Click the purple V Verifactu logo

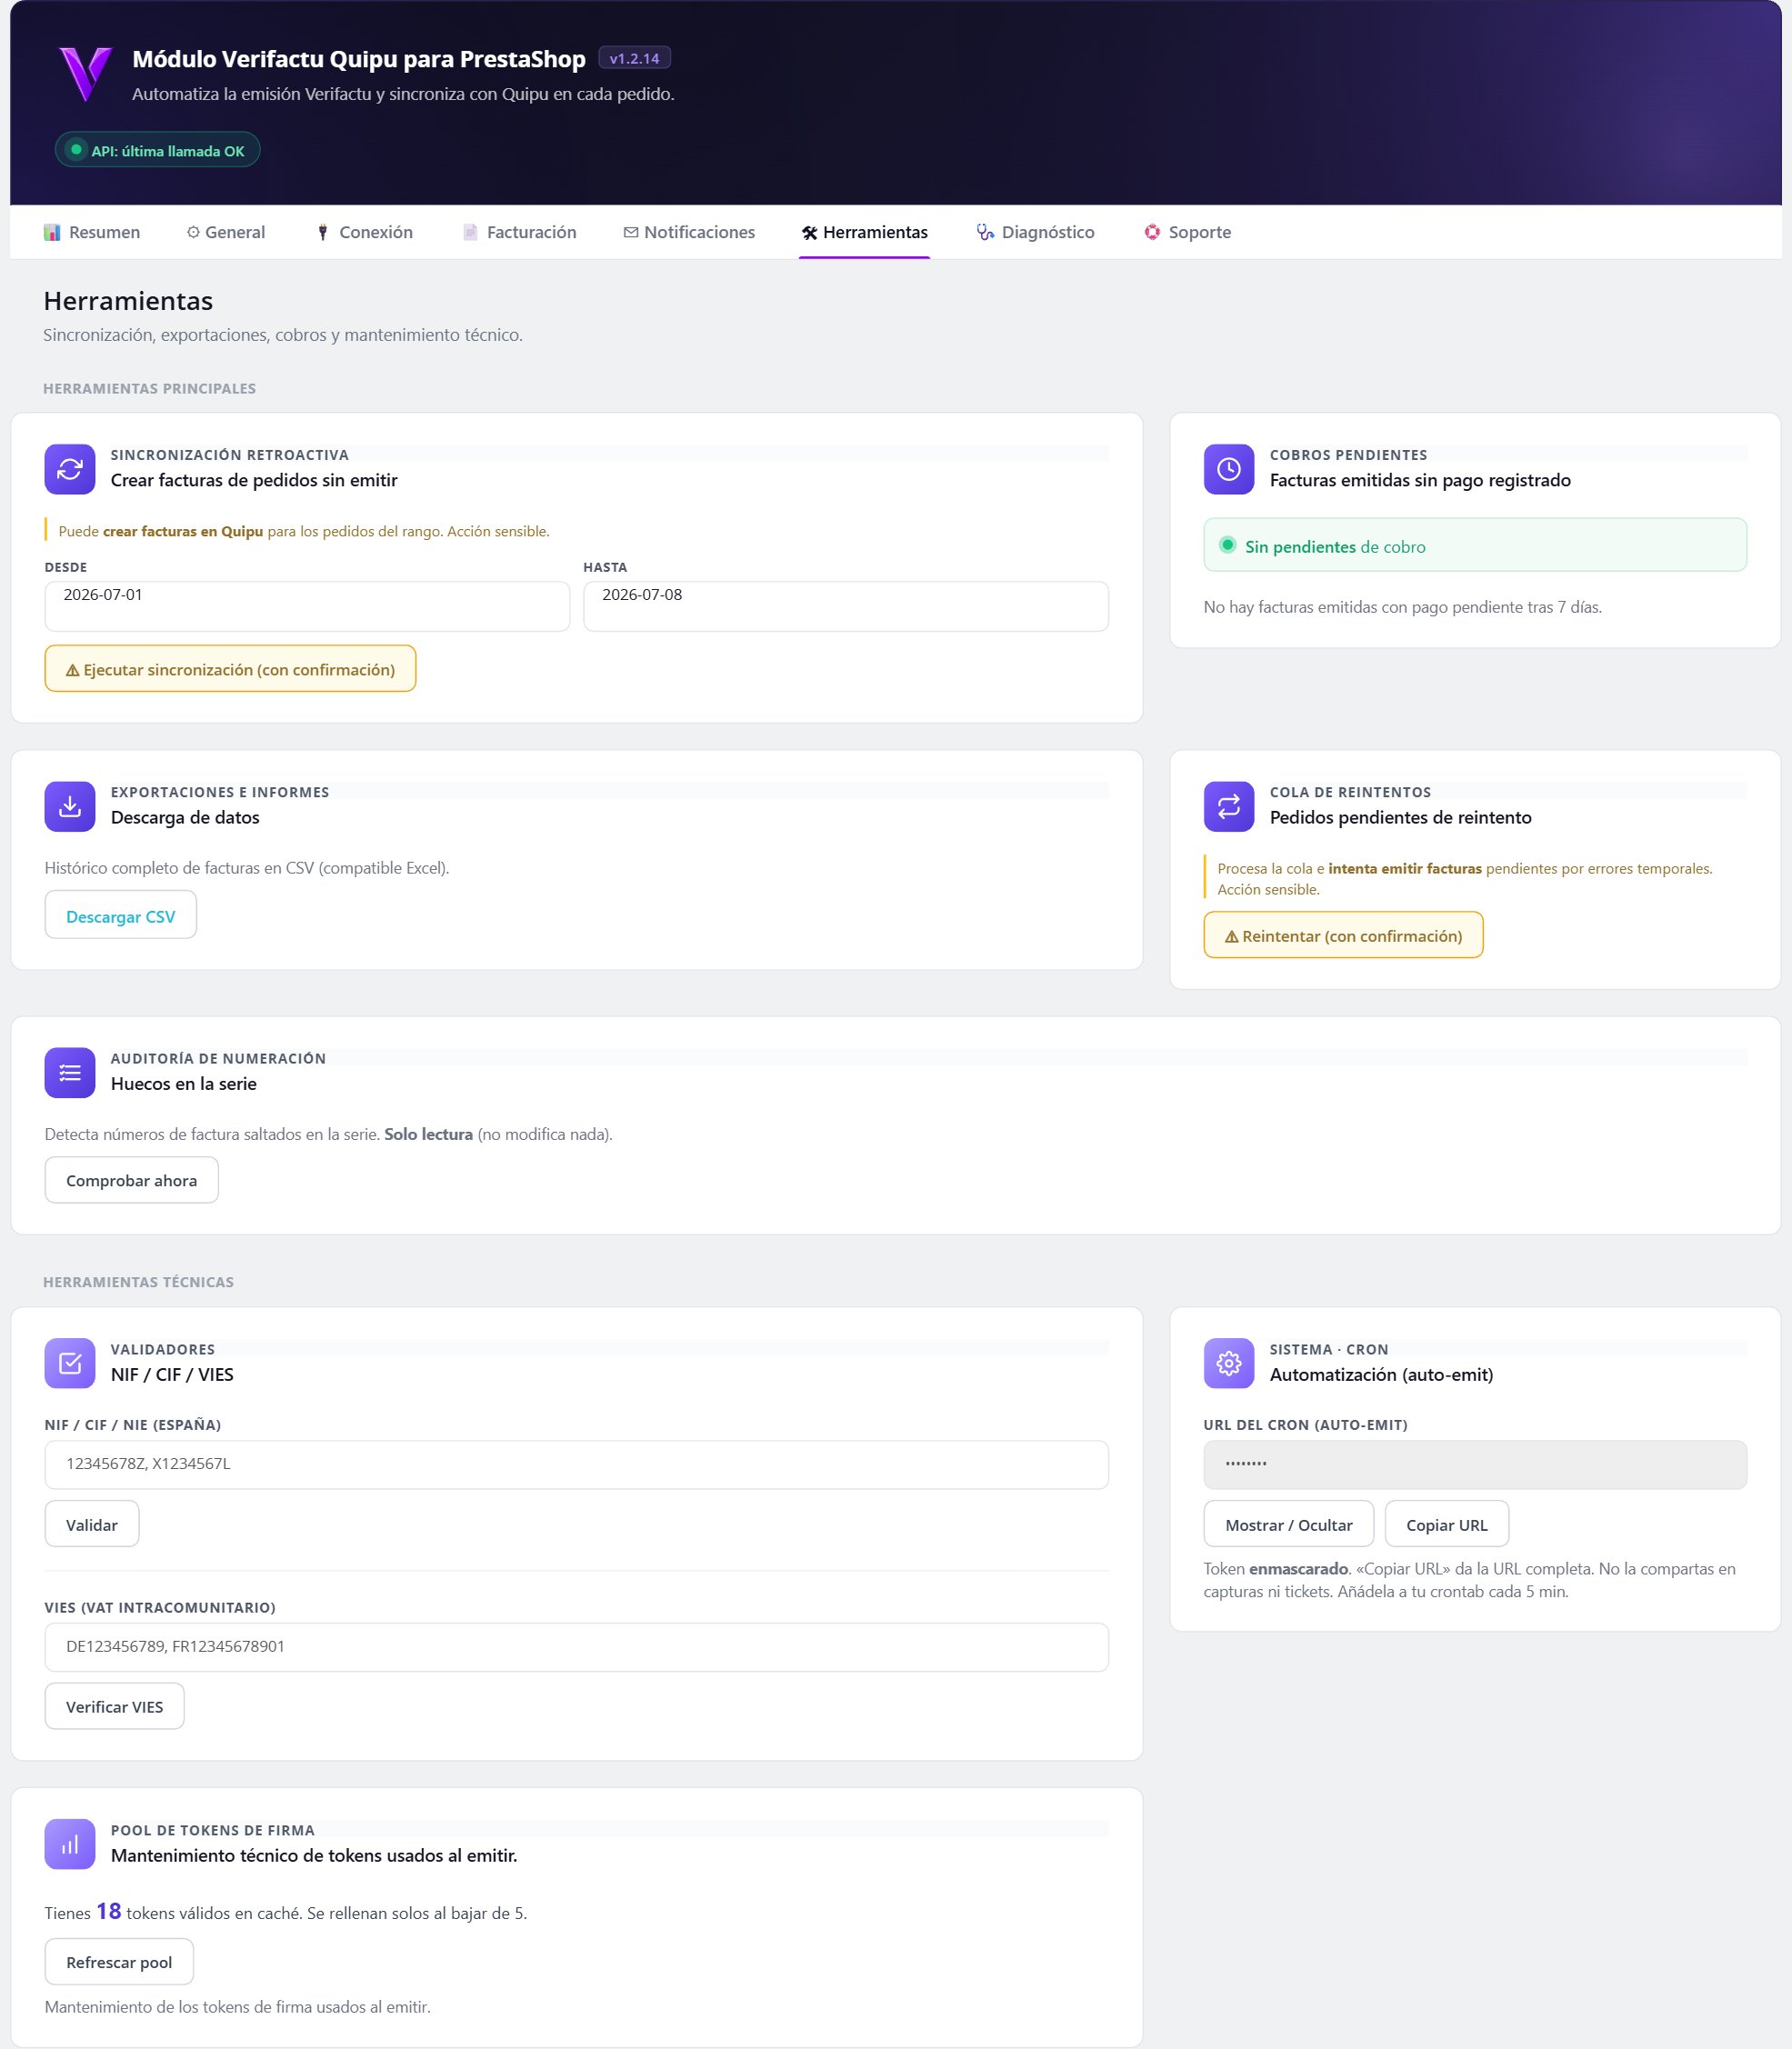85,74
